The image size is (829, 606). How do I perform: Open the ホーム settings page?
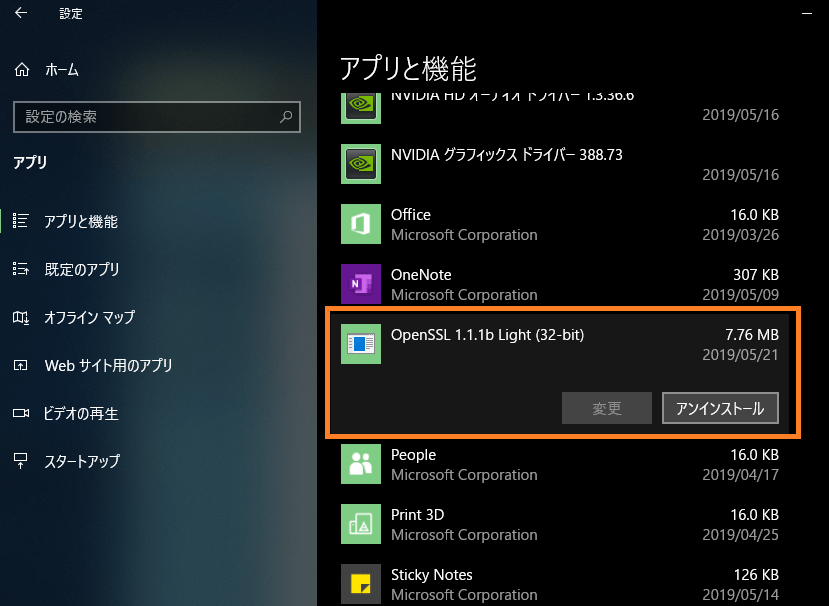pos(62,69)
